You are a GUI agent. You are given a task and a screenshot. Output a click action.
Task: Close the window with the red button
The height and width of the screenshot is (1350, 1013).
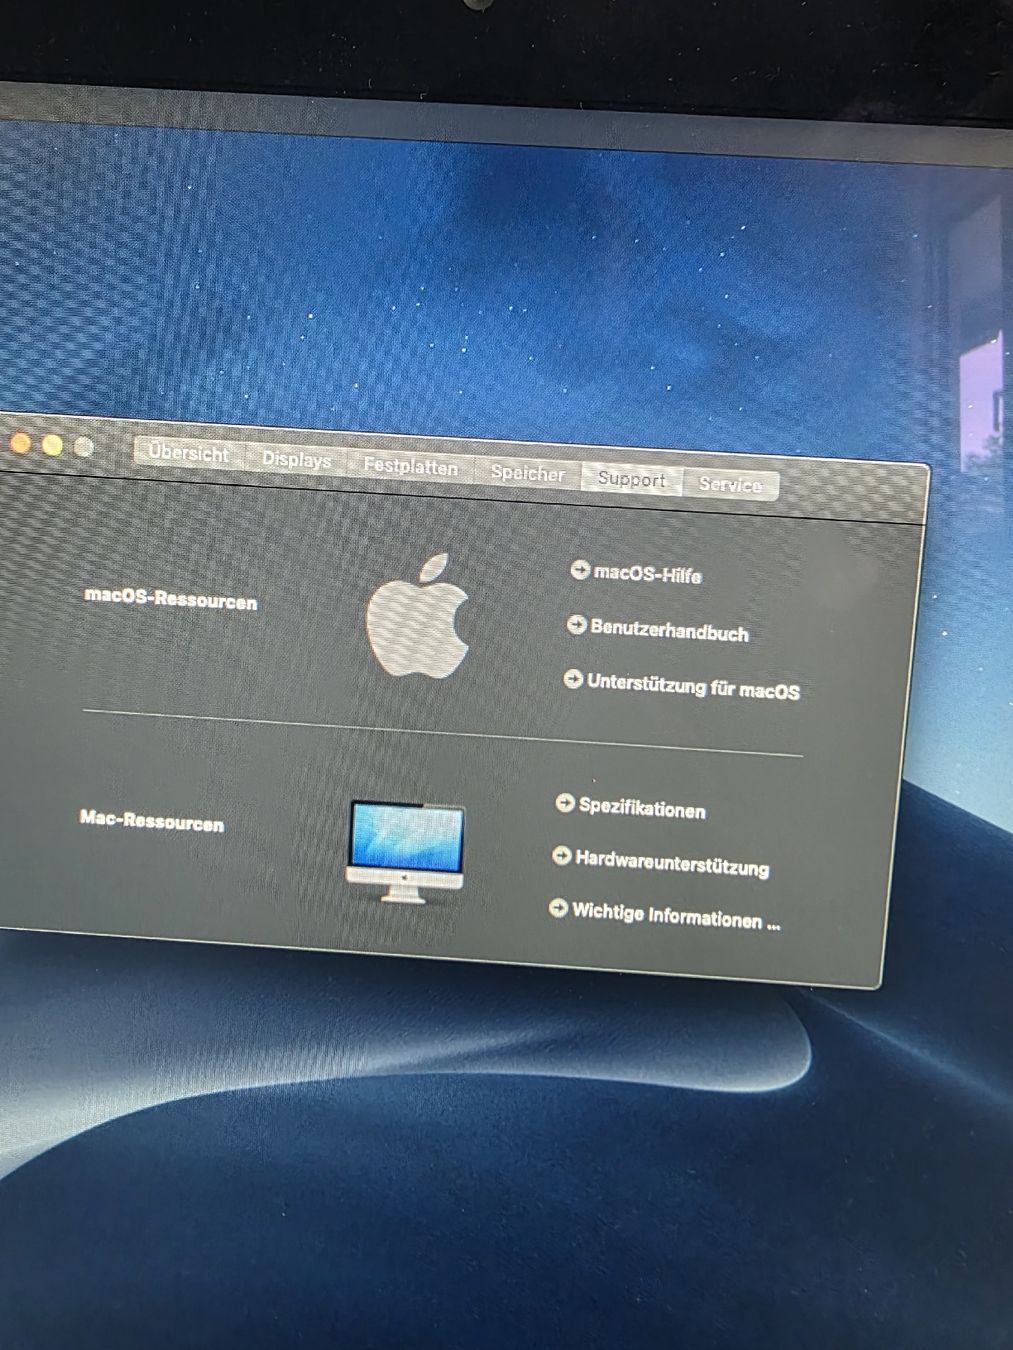(x=19, y=443)
